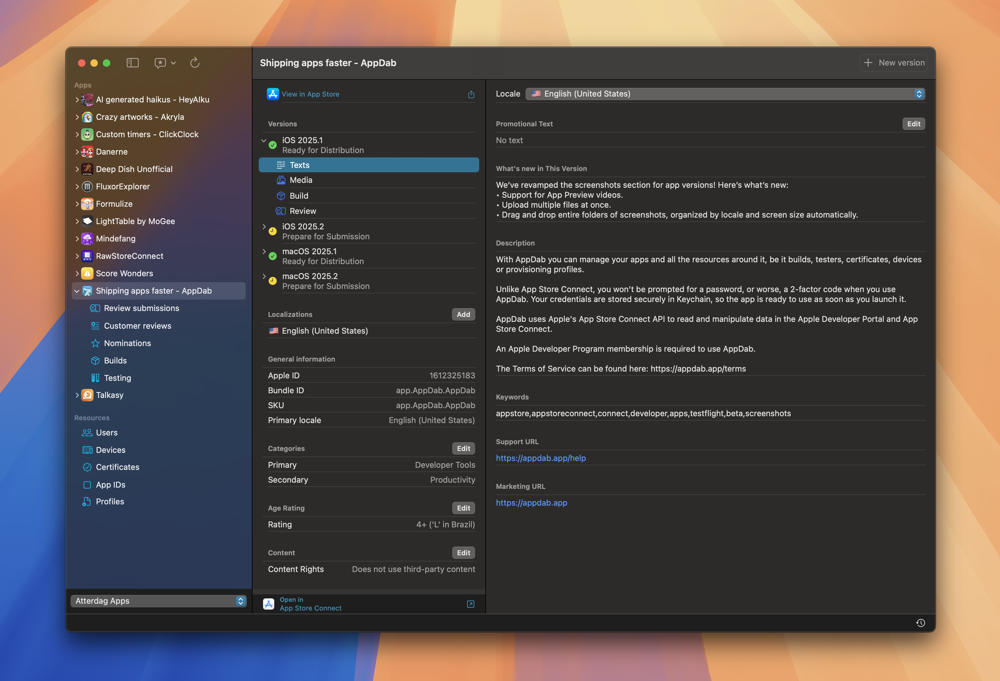Click the New version button
The height and width of the screenshot is (681, 1000).
[x=893, y=62]
